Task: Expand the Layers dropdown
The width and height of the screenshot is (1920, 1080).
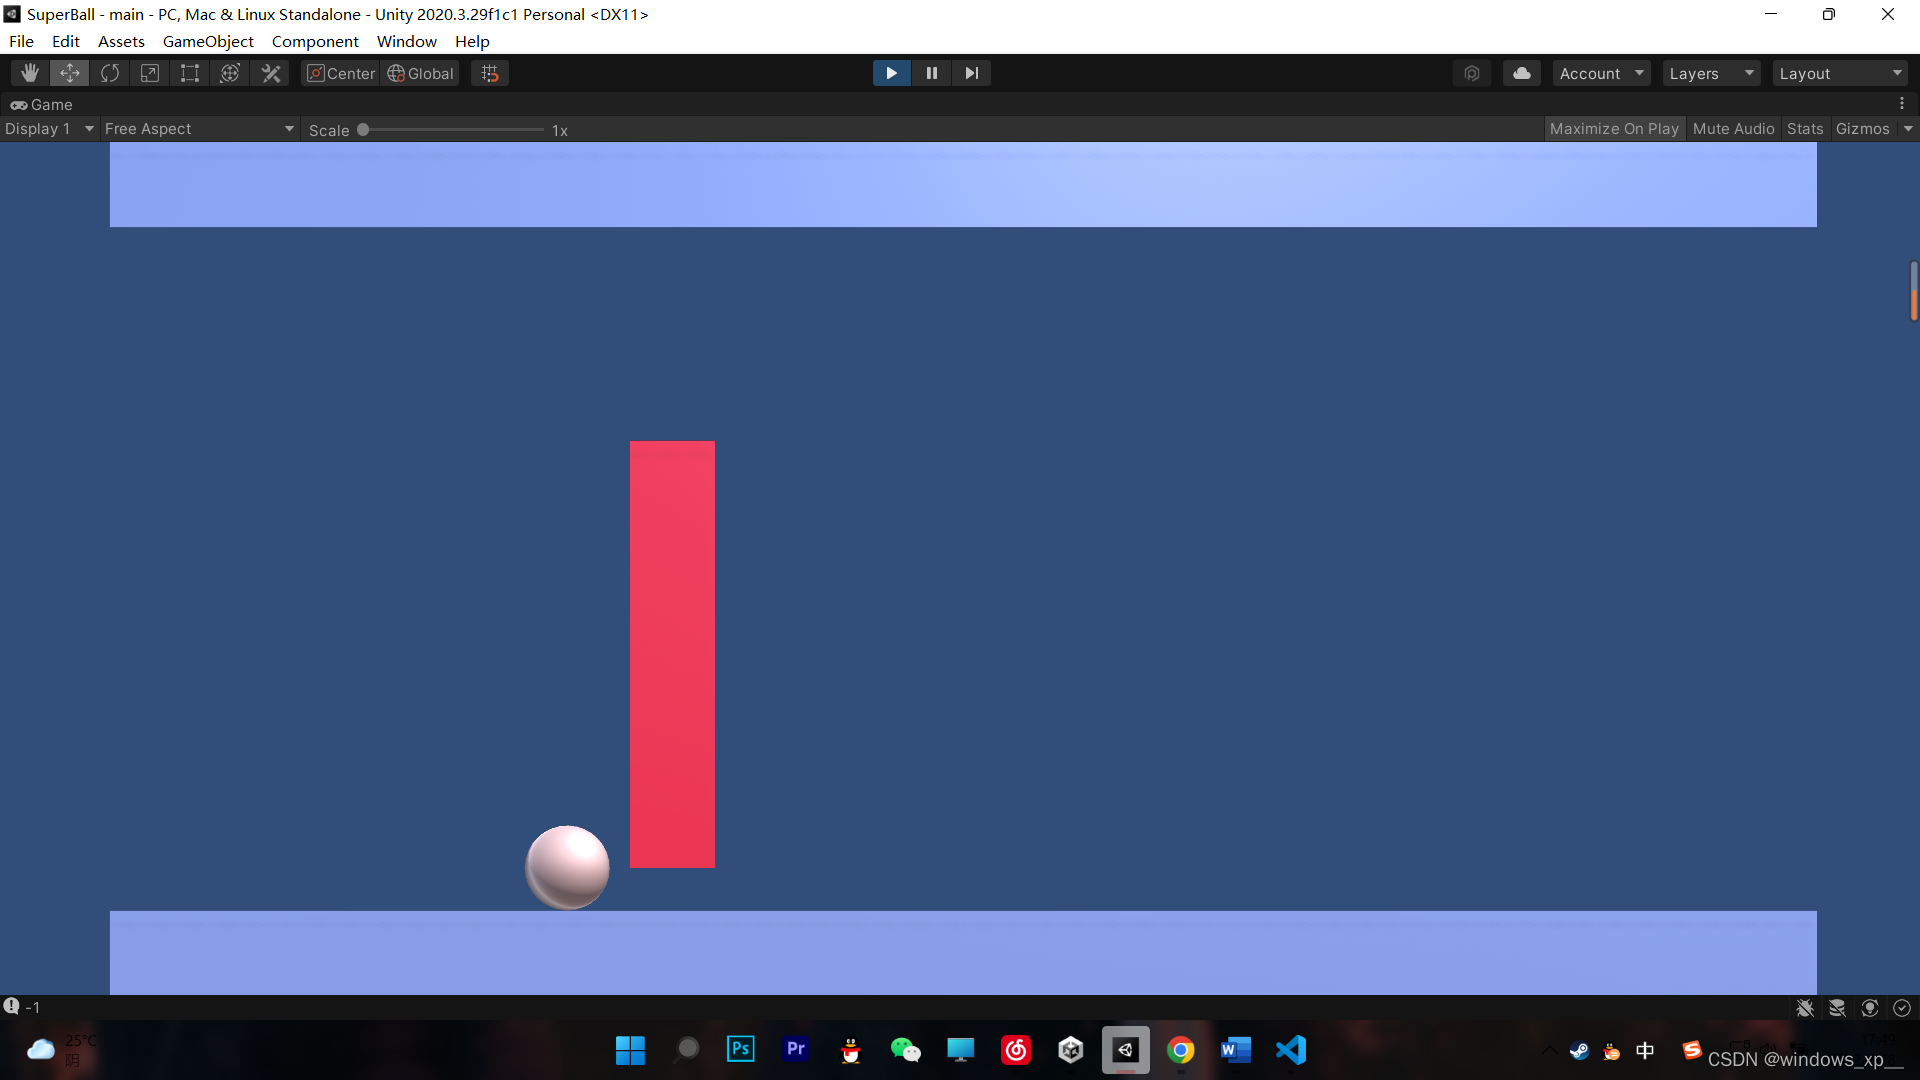Action: (x=1711, y=73)
